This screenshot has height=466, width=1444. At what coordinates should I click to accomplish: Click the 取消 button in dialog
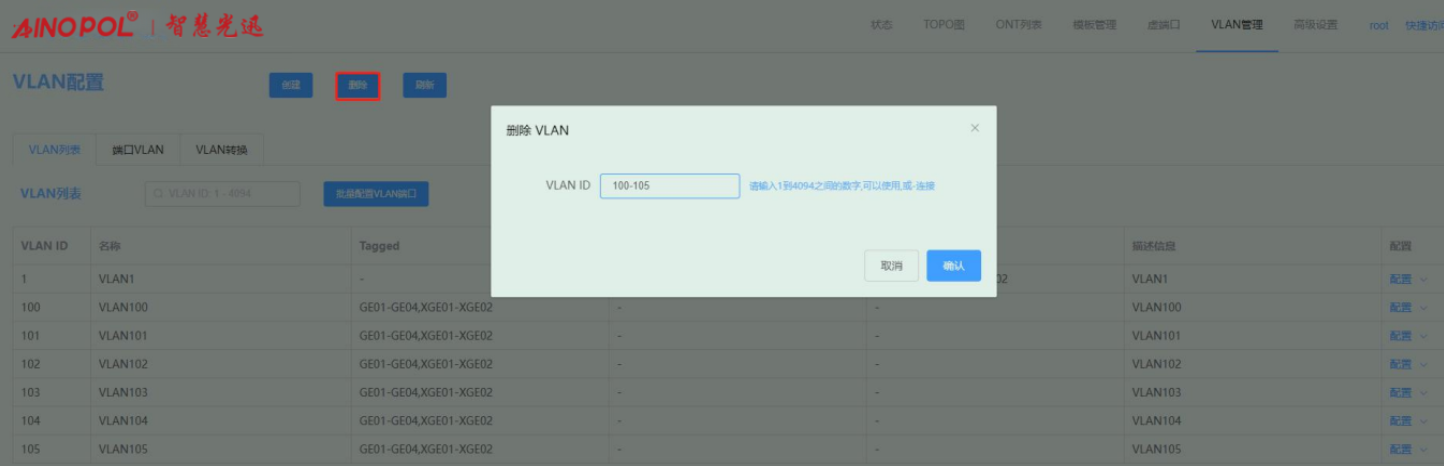click(x=891, y=266)
